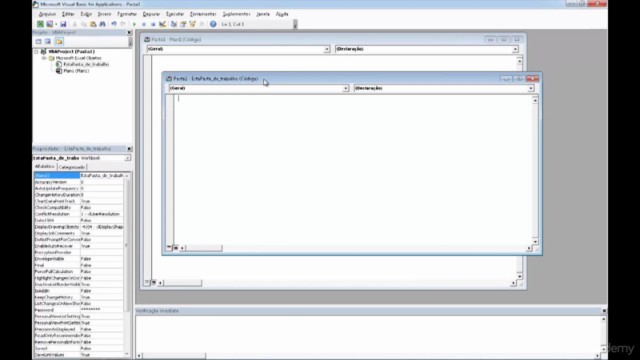Click View Object icon in Project panel
Viewport: 640px width, 360px height.
point(48,41)
